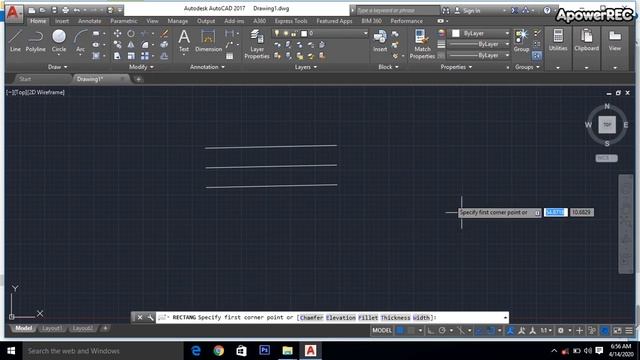Click the Width option in command line
This screenshot has width=640, height=360.
pos(421,318)
